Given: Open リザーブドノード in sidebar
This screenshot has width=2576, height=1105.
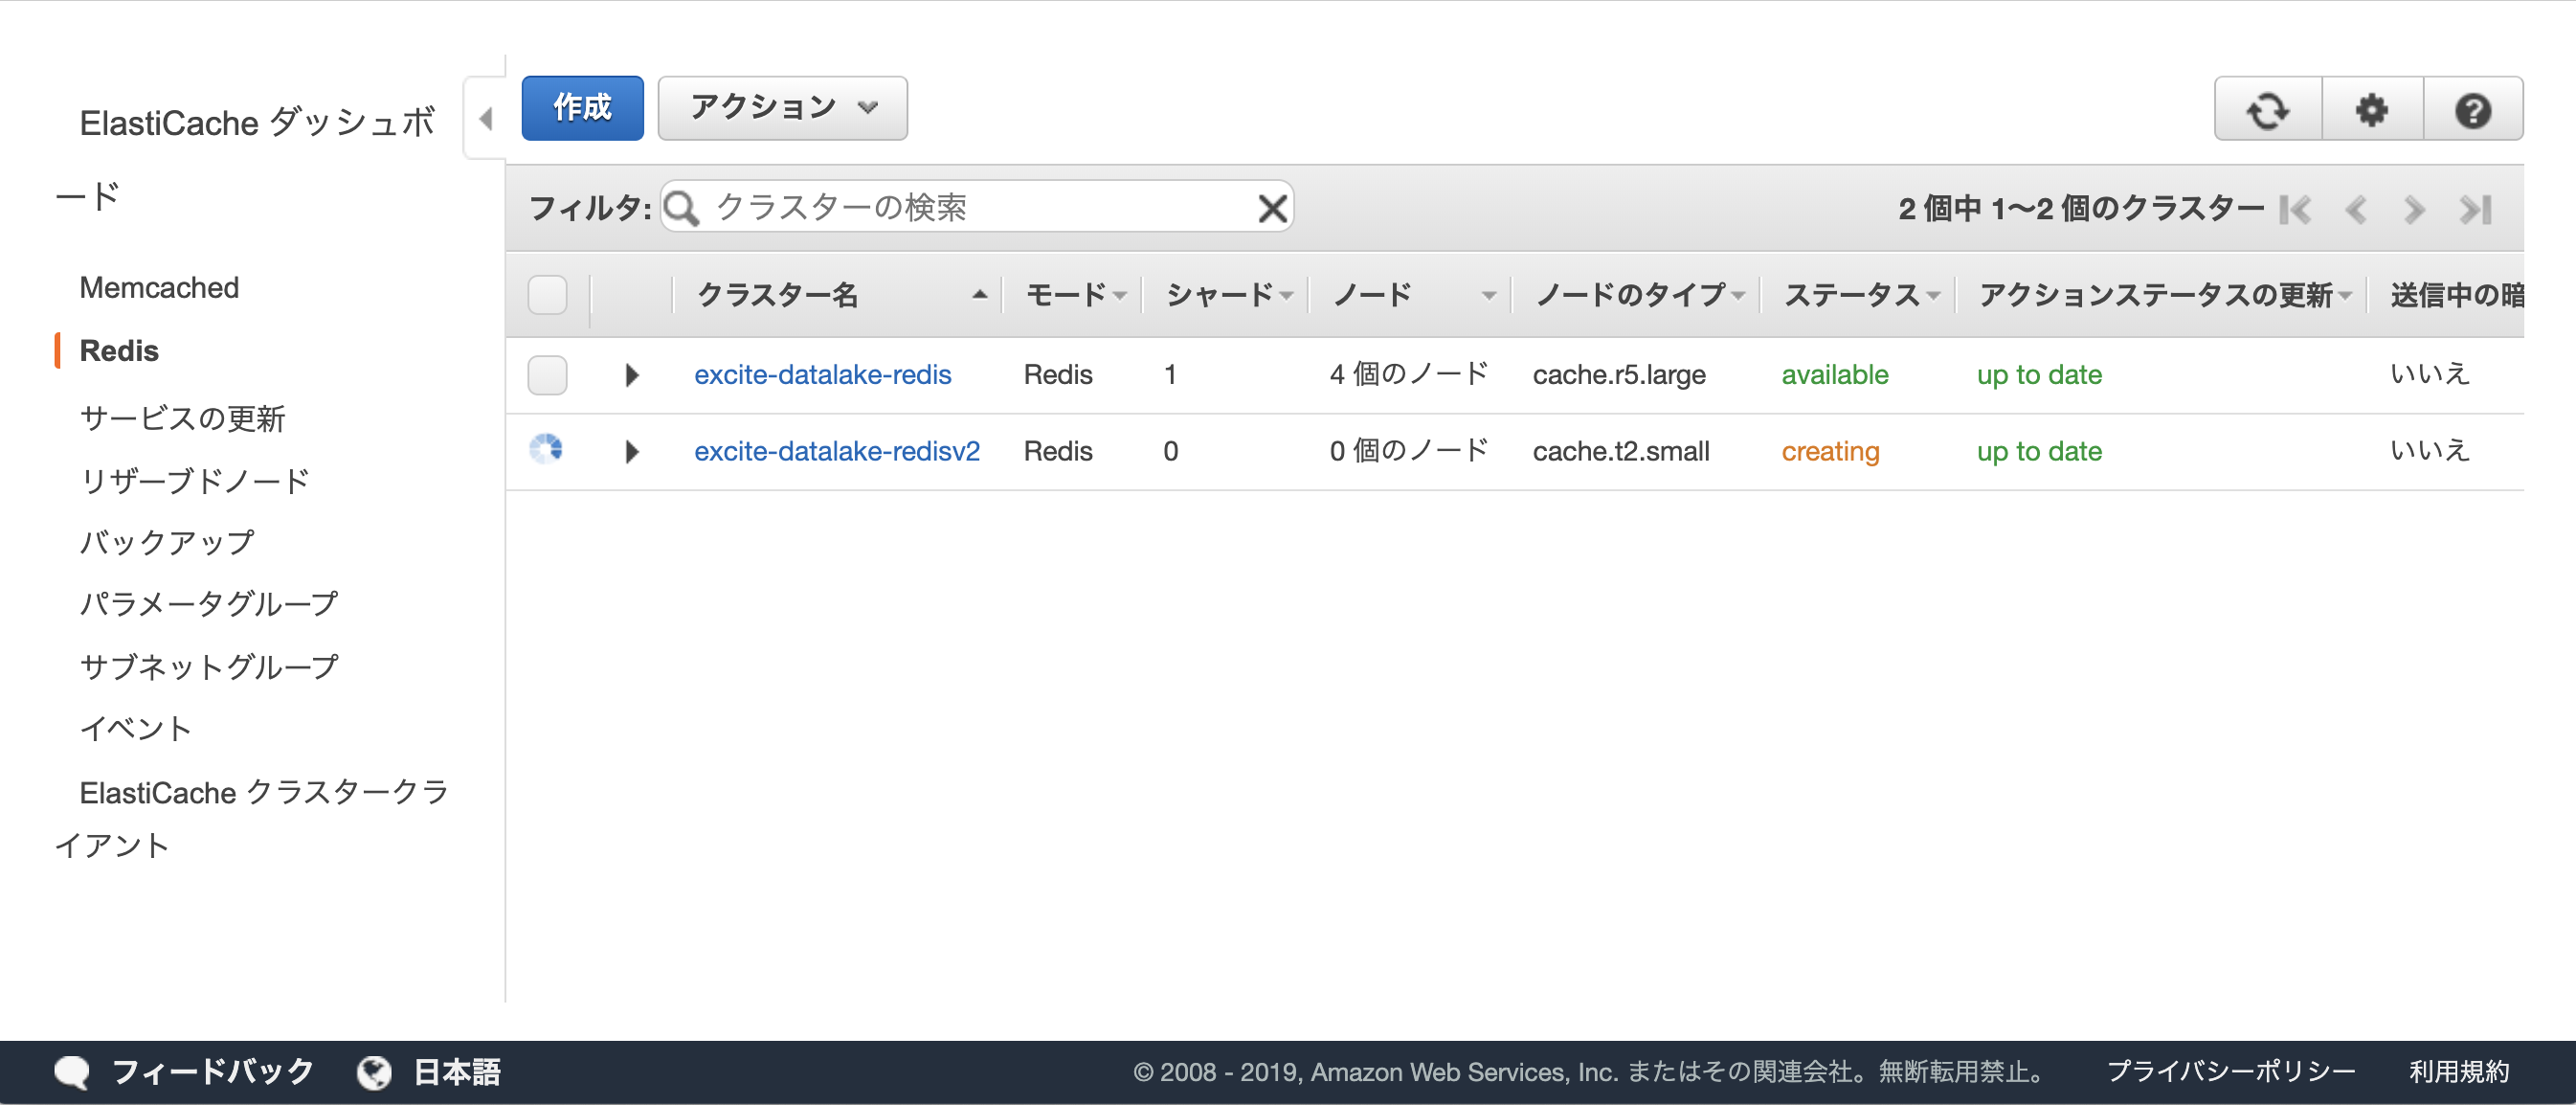Looking at the screenshot, I should pos(195,480).
